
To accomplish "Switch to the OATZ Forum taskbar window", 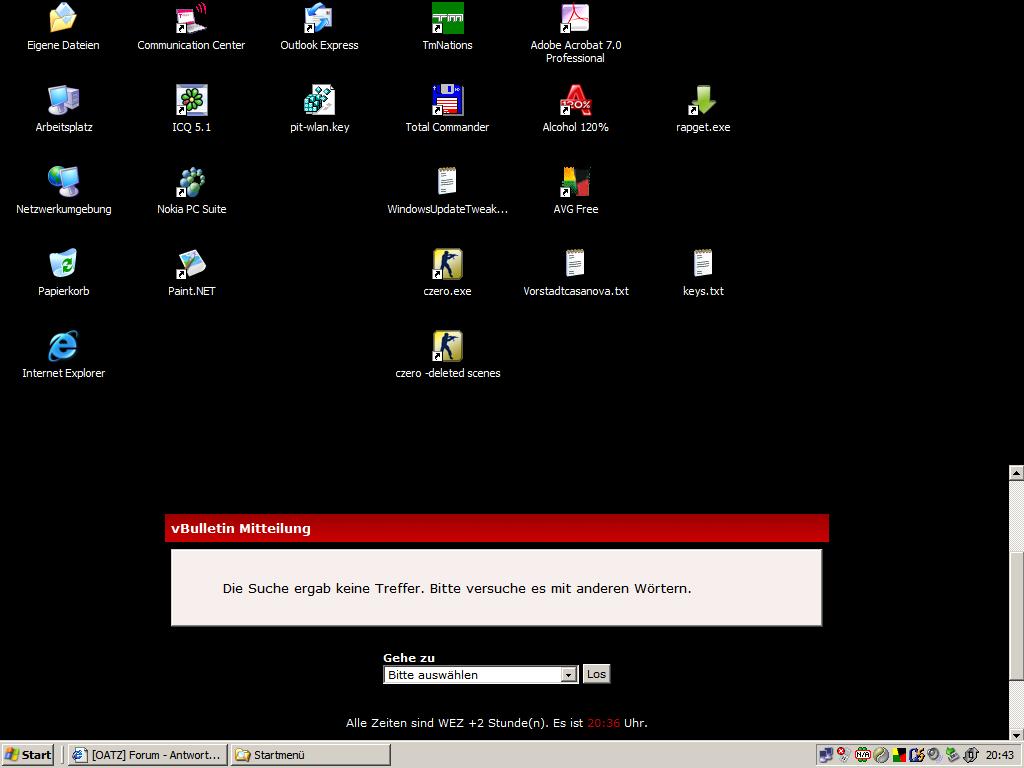I will click(x=147, y=755).
